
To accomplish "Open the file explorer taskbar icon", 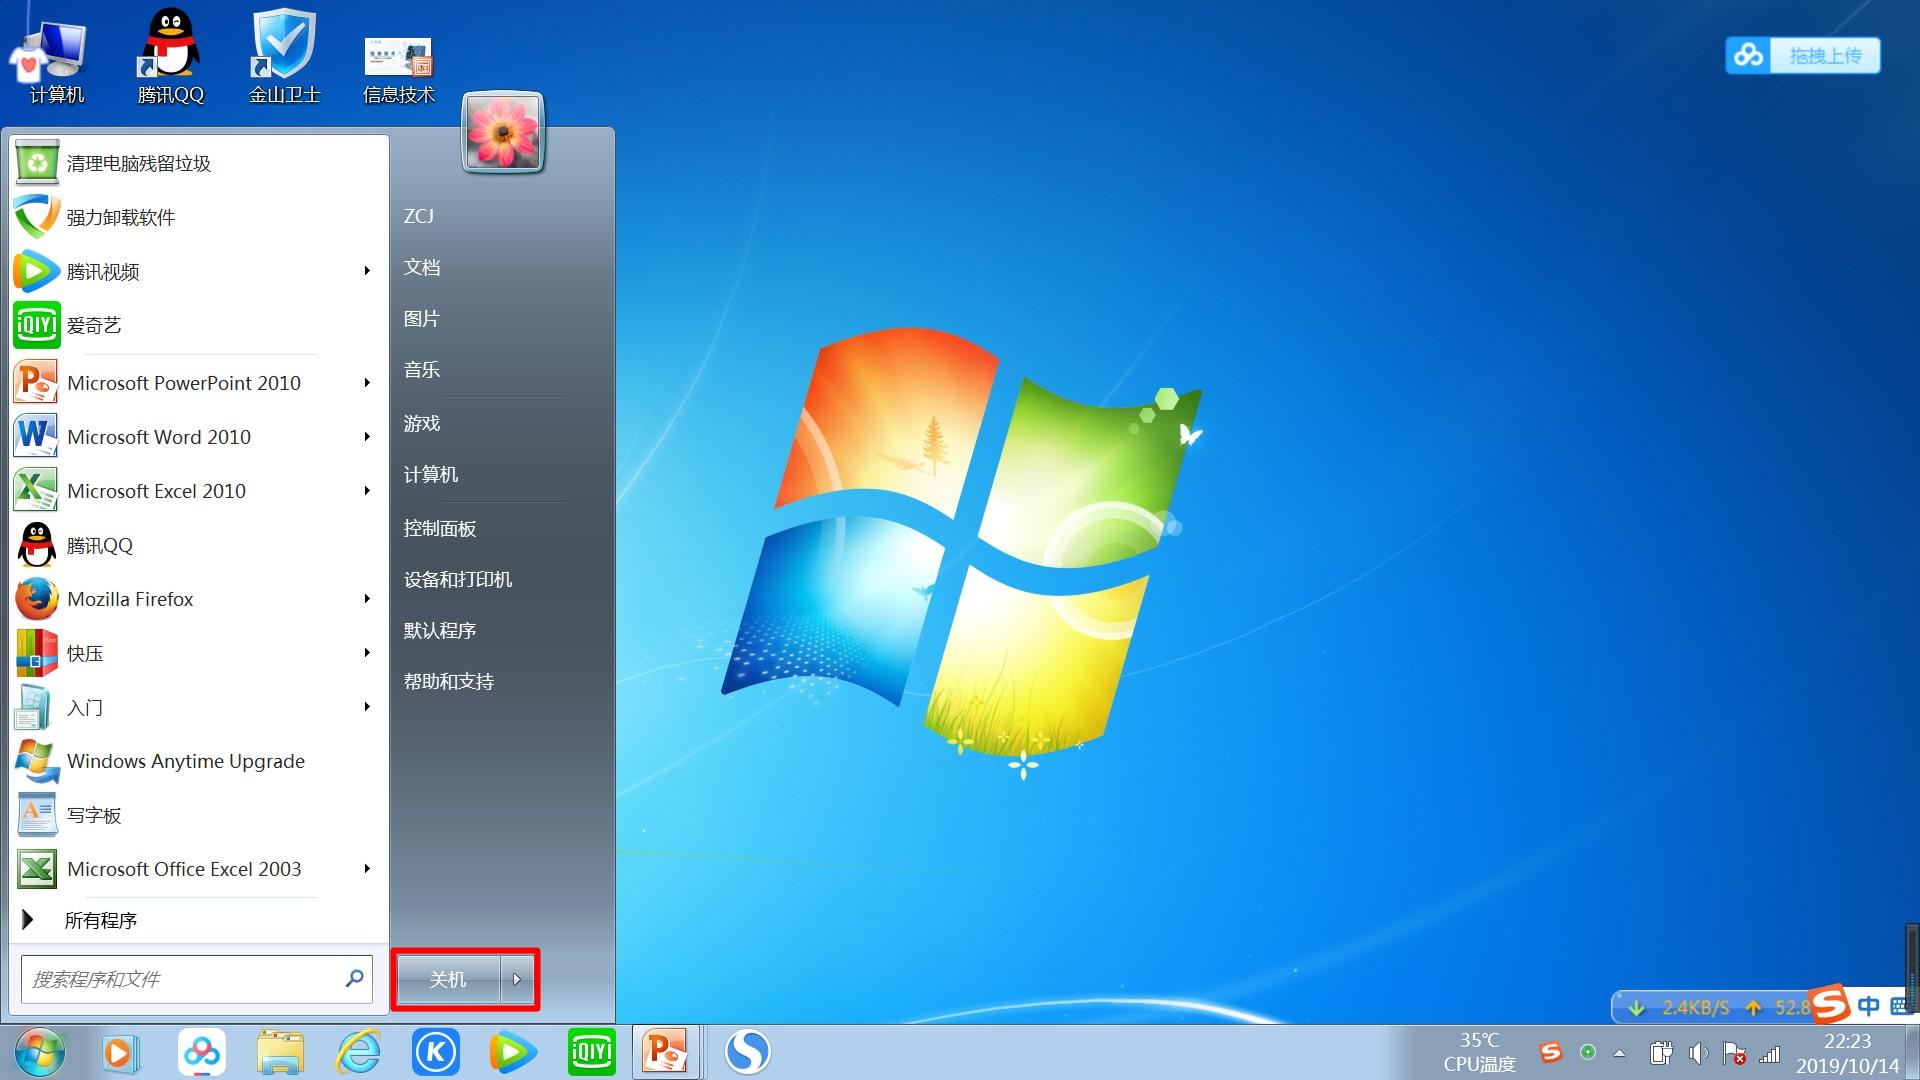I will click(x=280, y=1053).
